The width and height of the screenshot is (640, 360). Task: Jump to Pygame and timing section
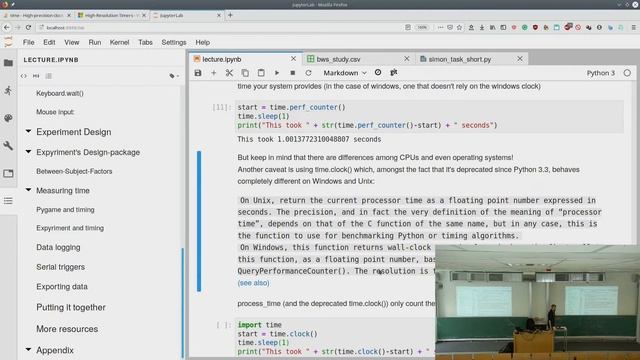[65, 210]
